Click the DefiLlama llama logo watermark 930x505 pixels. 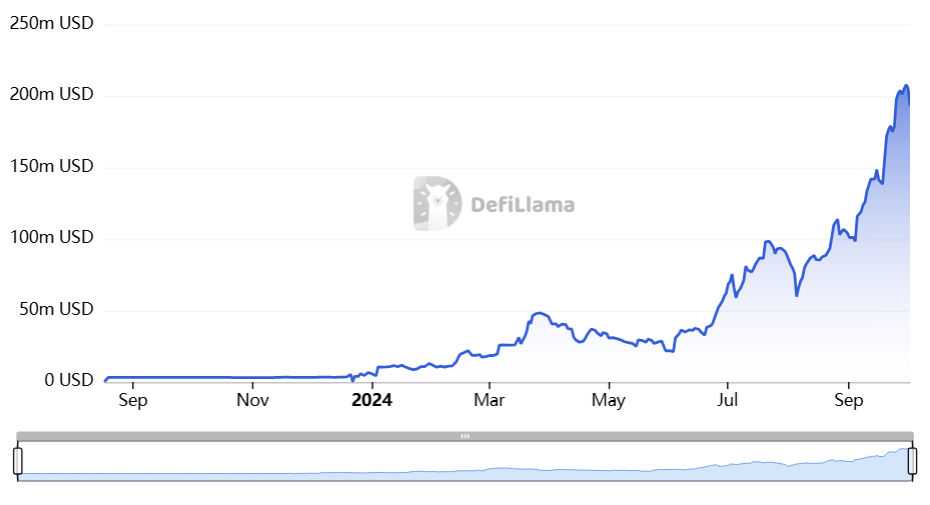(x=437, y=204)
